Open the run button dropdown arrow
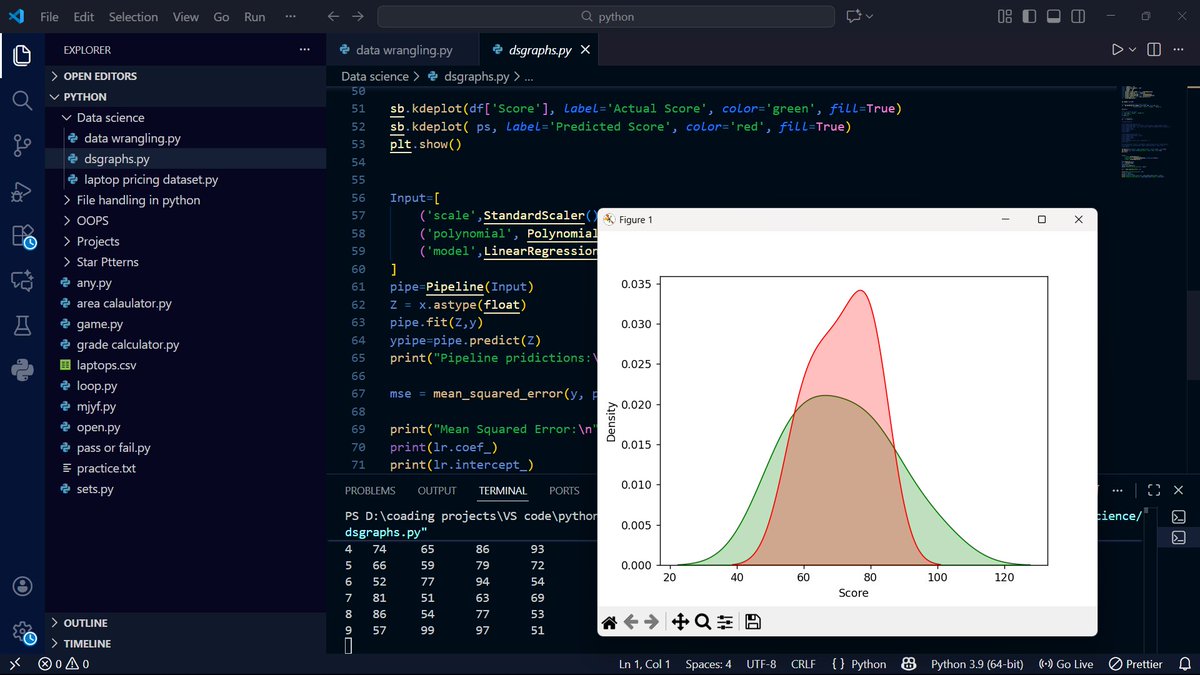The width and height of the screenshot is (1200, 675). click(1133, 49)
